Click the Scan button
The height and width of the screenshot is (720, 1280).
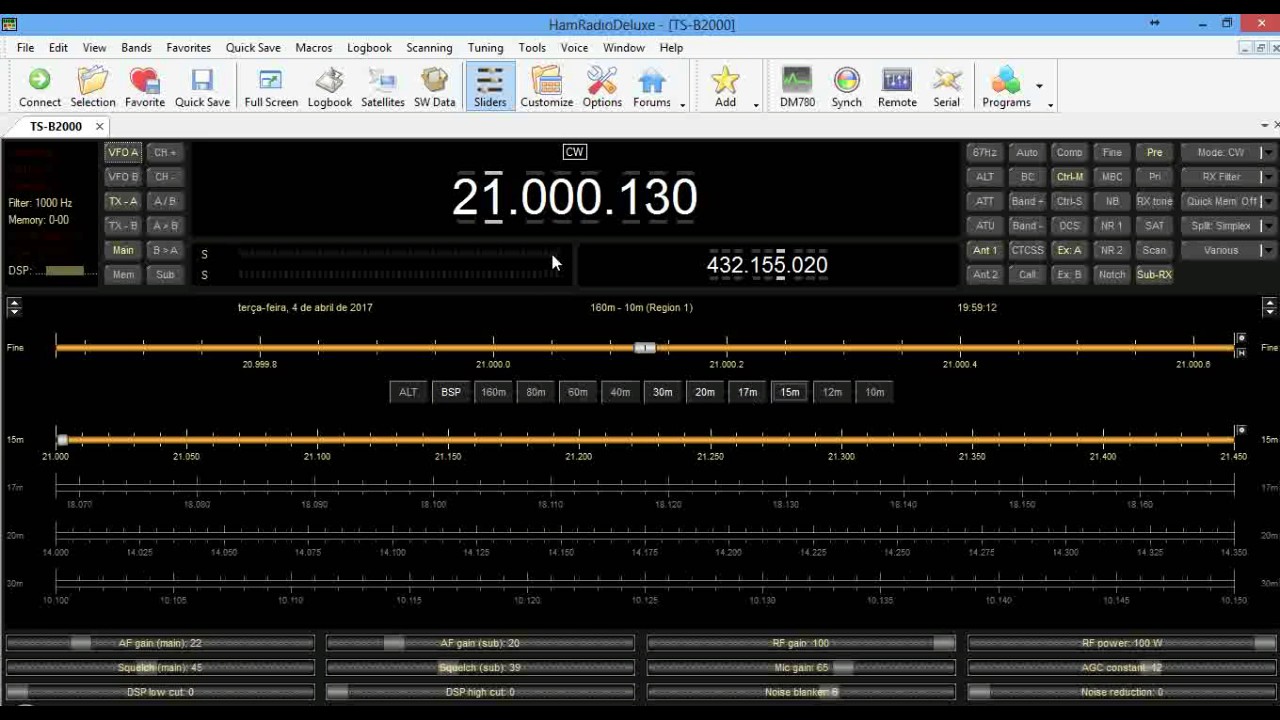pyautogui.click(x=1154, y=250)
